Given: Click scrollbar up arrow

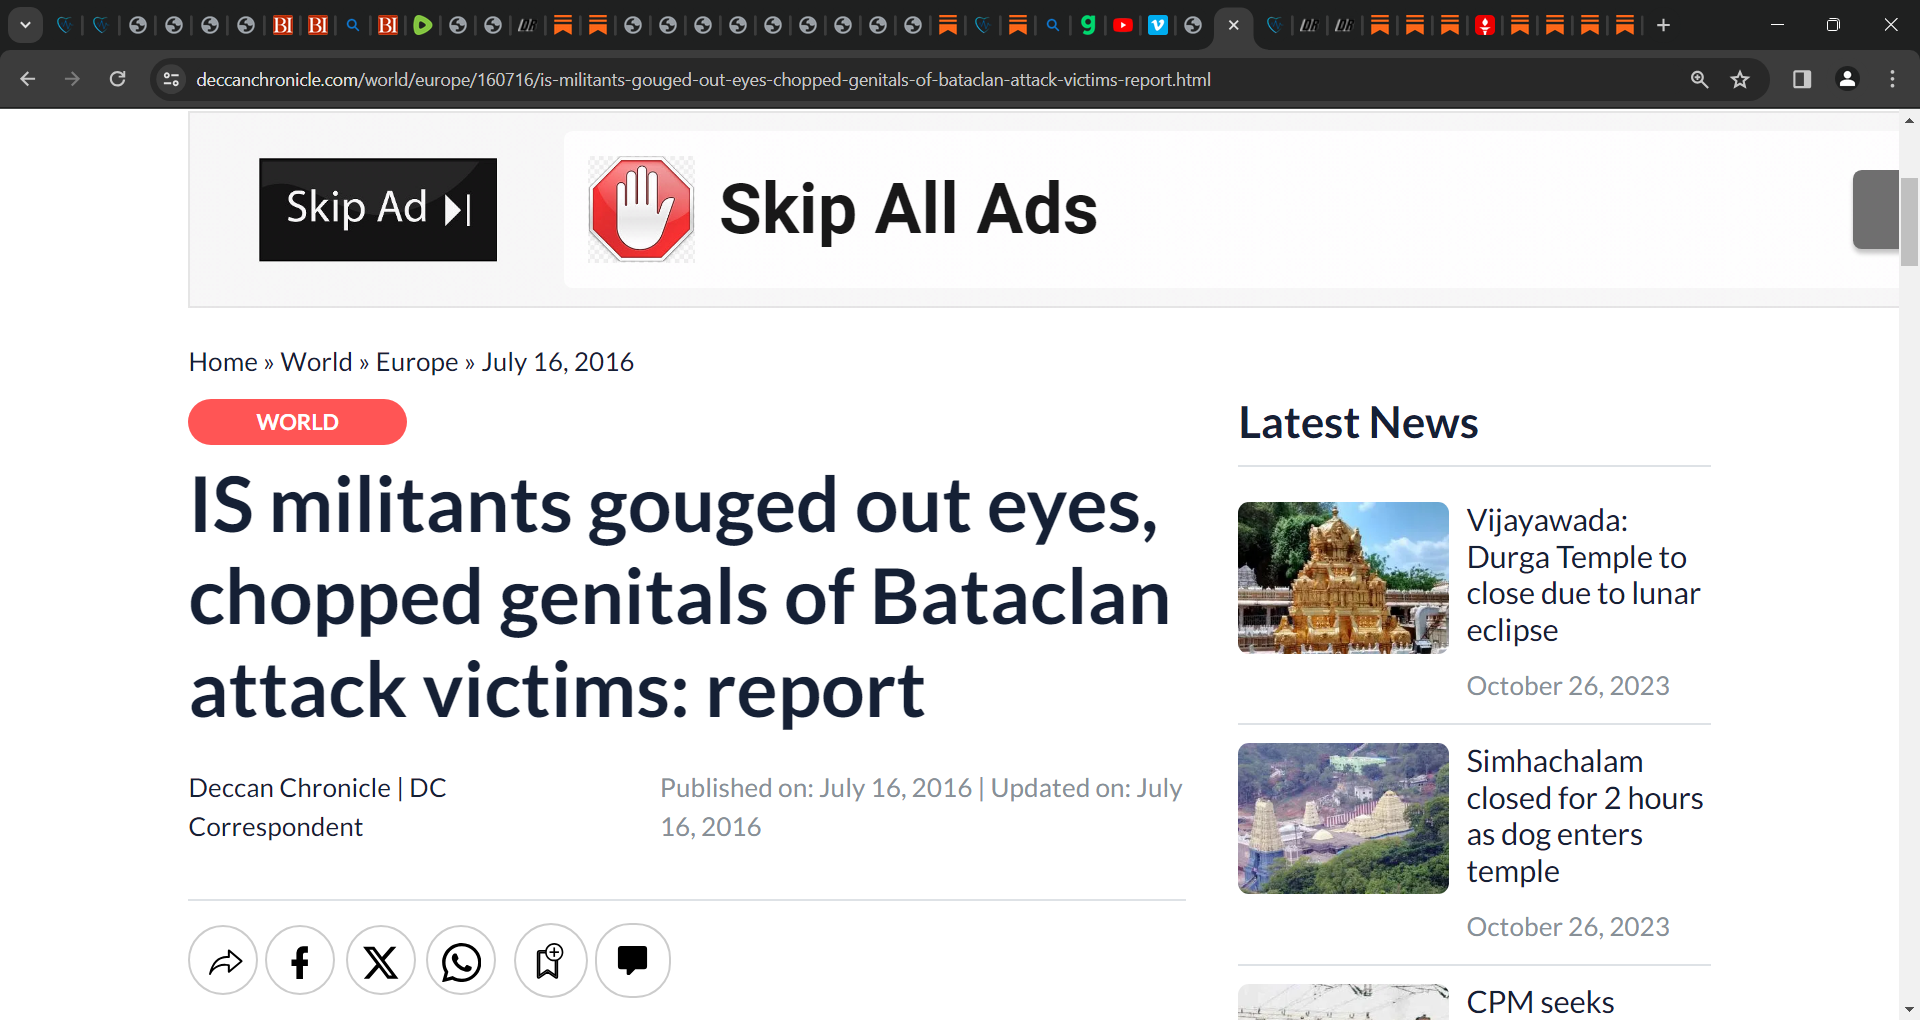Looking at the screenshot, I should tap(1909, 120).
